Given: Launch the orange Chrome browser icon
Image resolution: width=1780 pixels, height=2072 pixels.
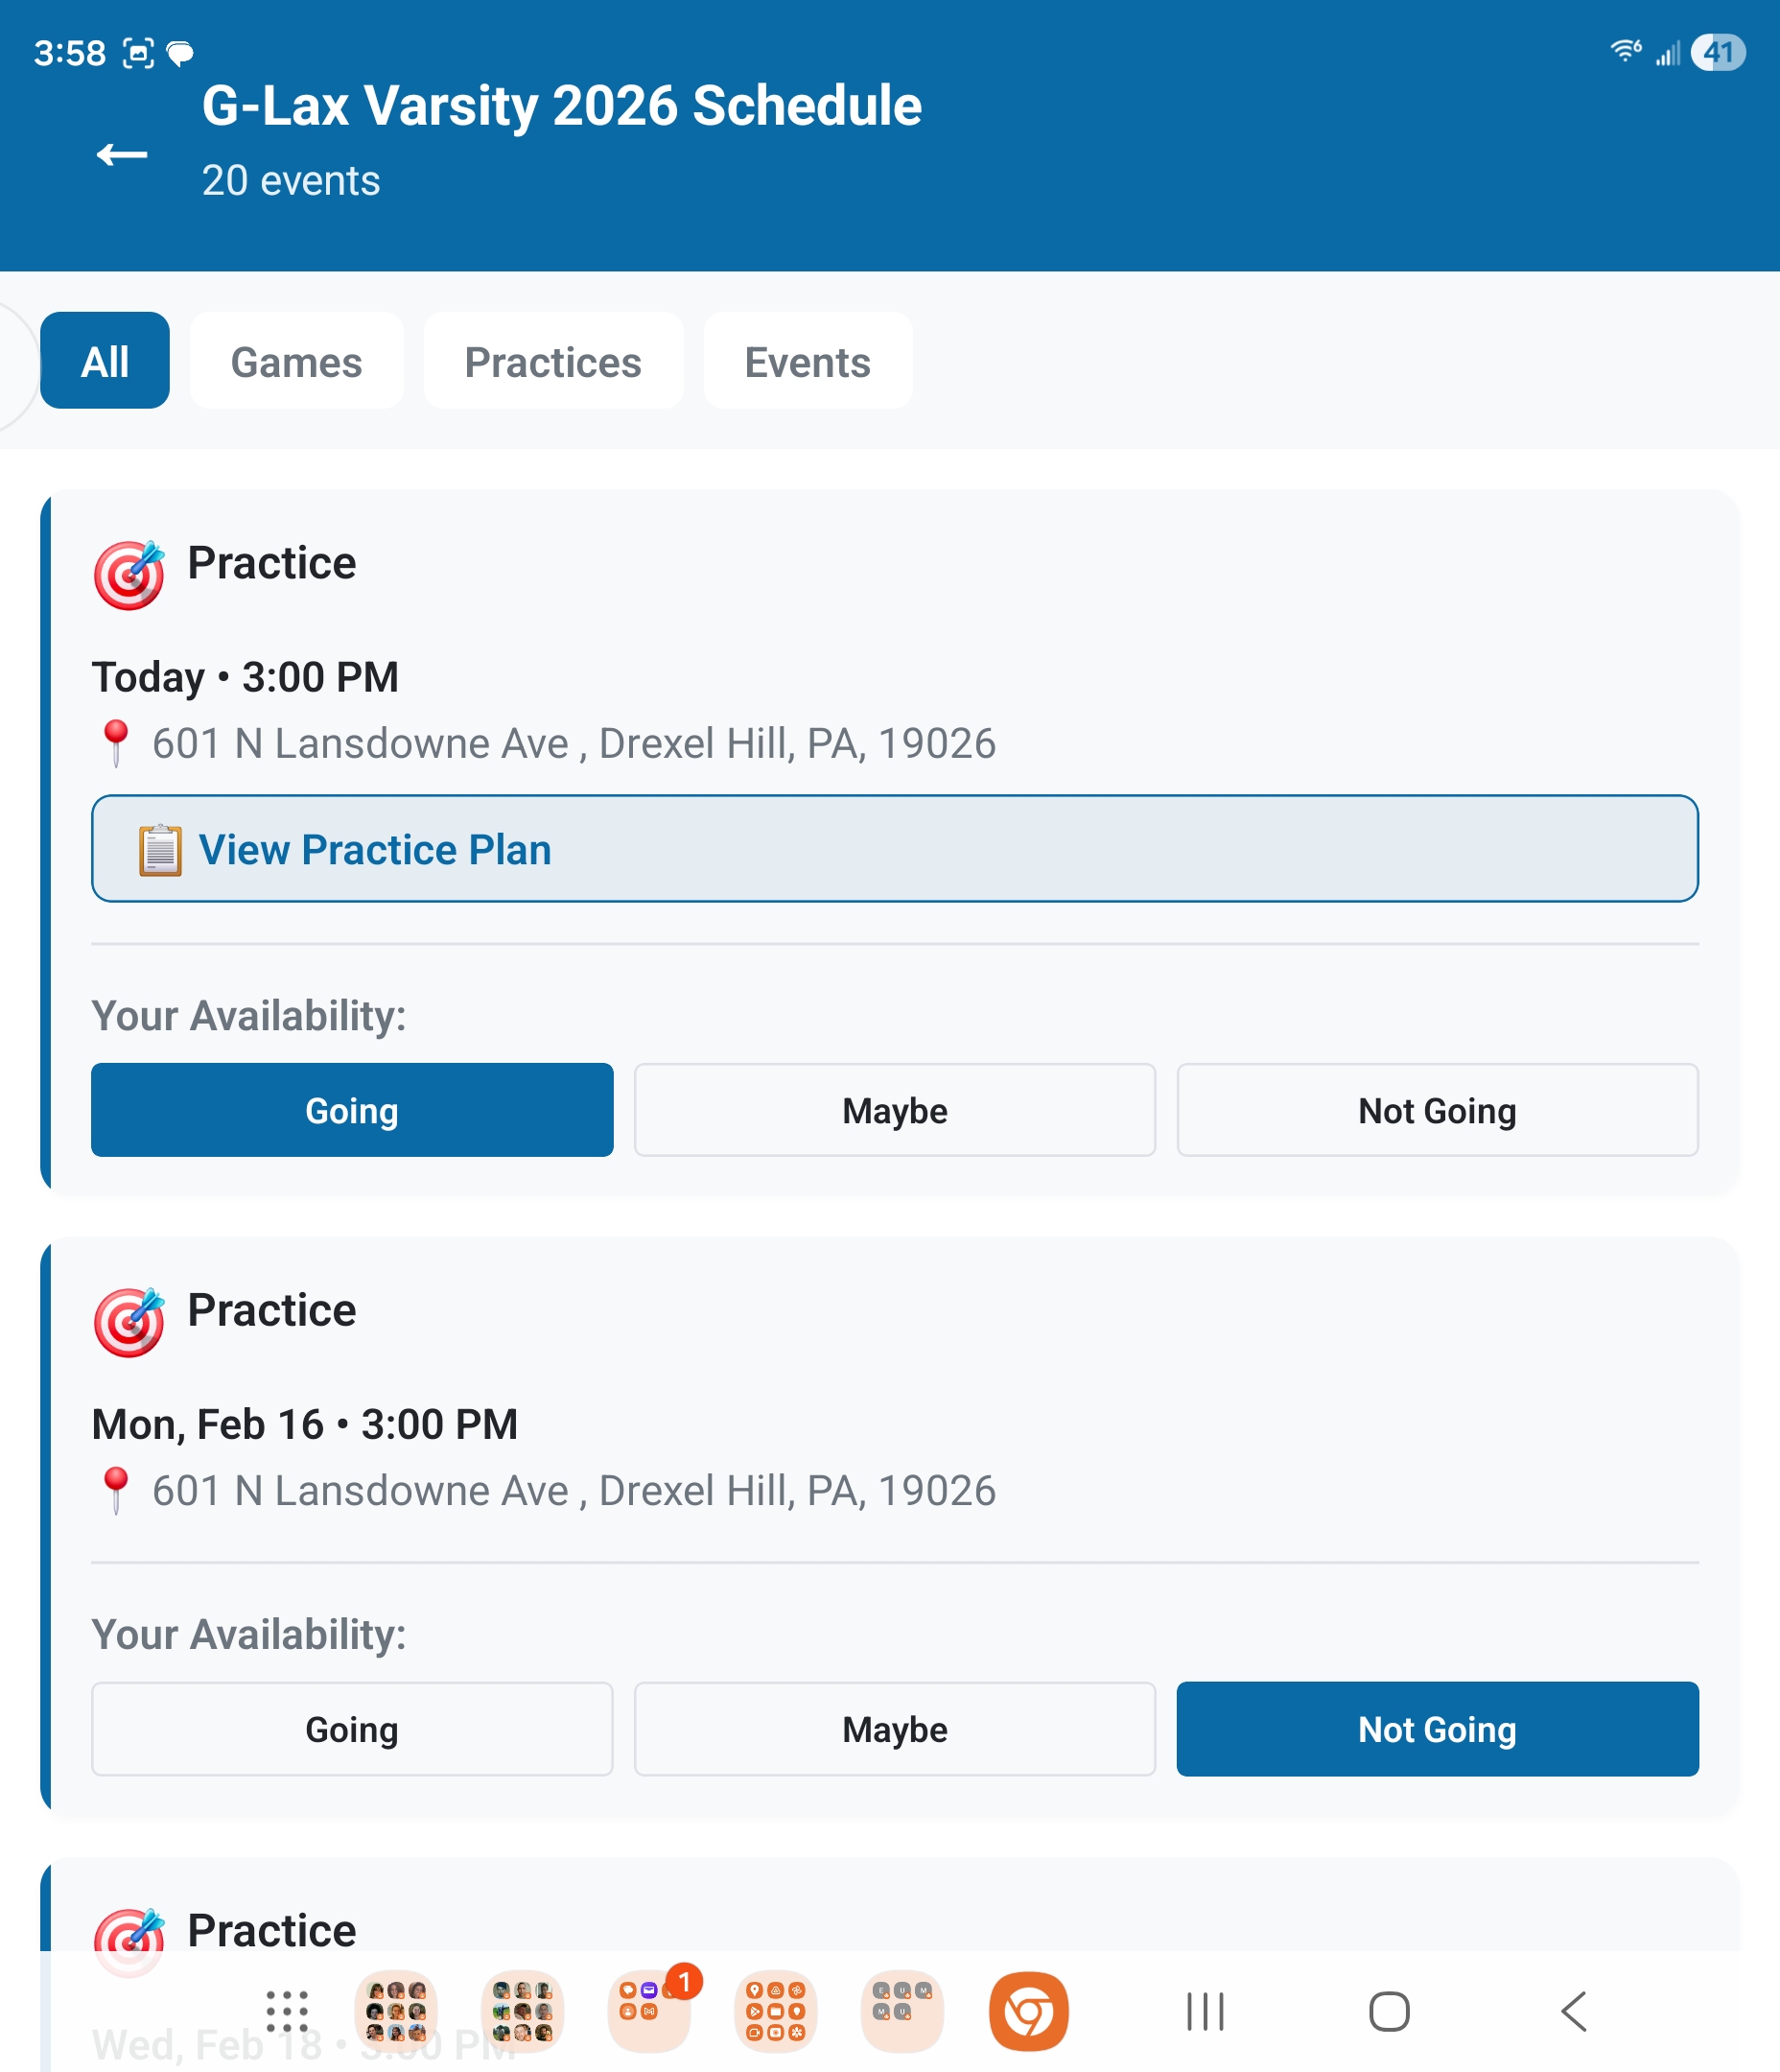Looking at the screenshot, I should [1028, 2011].
